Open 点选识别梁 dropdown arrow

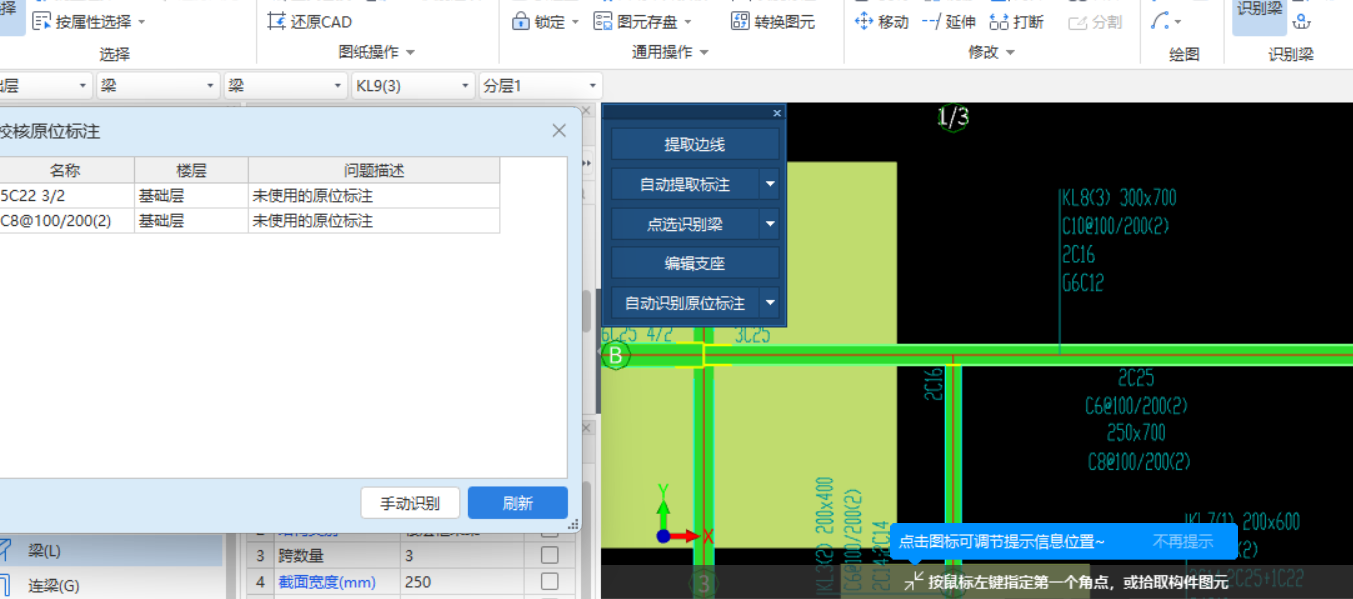click(x=770, y=224)
